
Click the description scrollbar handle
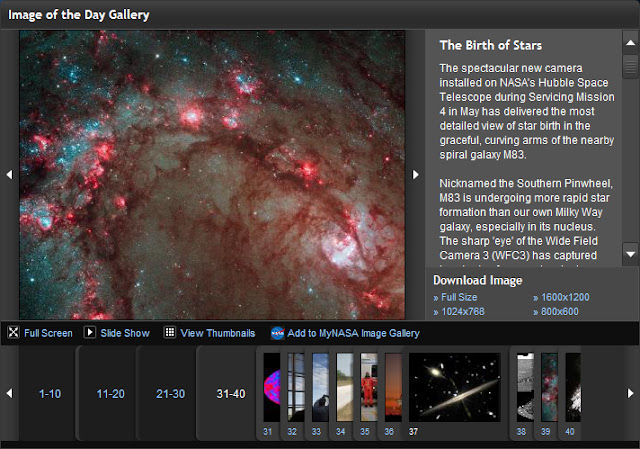pos(631,67)
